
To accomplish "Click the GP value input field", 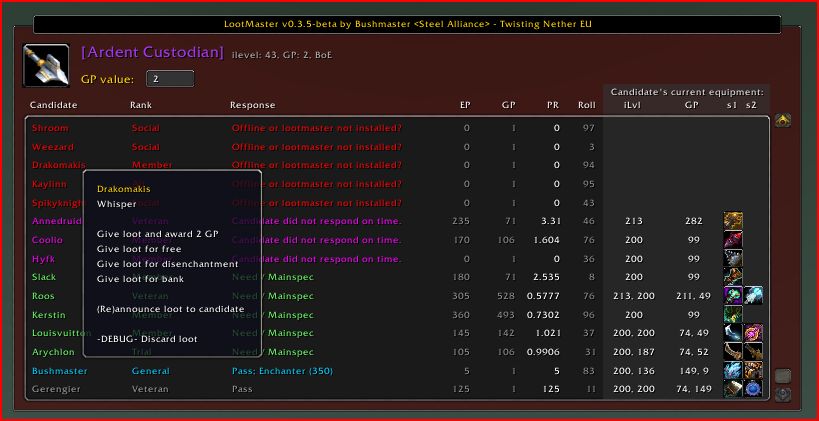I will [170, 78].
